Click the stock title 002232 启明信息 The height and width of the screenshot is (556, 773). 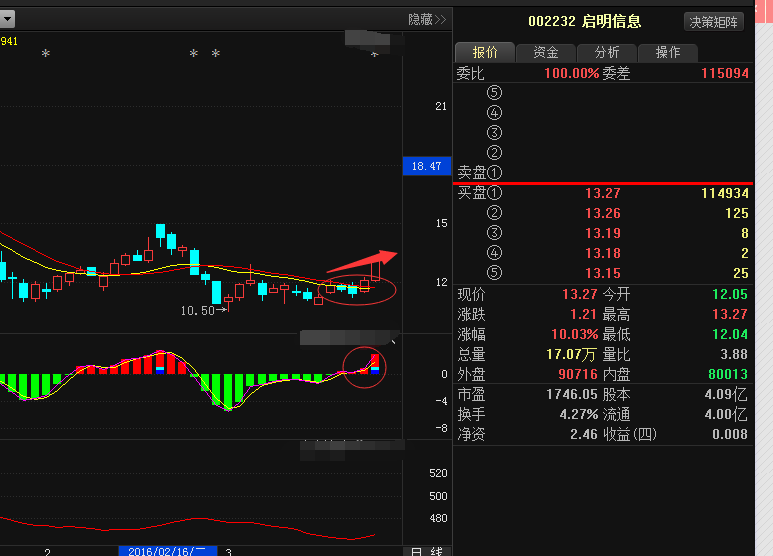pos(584,21)
